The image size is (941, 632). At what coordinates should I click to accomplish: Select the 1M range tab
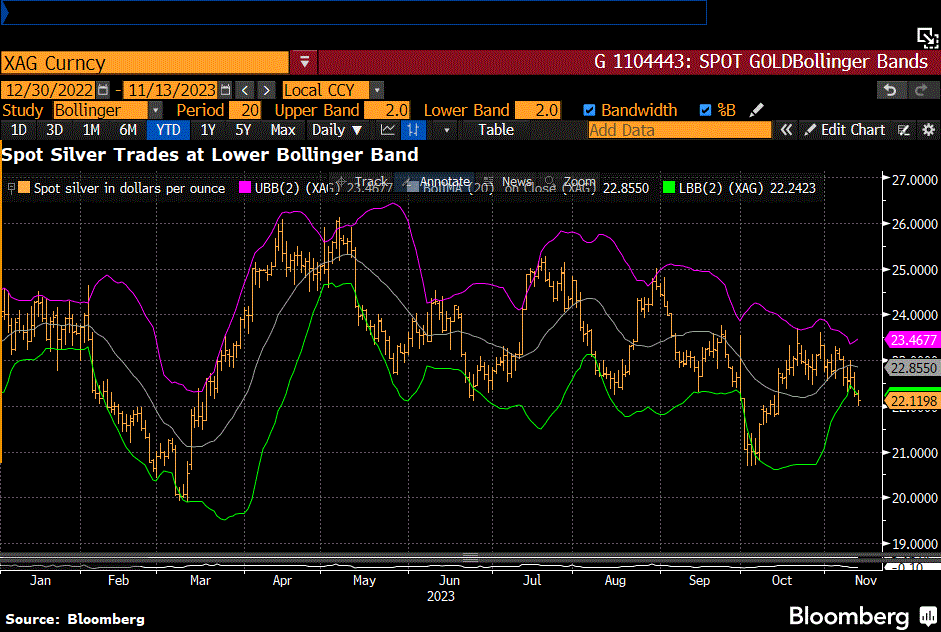coord(91,130)
